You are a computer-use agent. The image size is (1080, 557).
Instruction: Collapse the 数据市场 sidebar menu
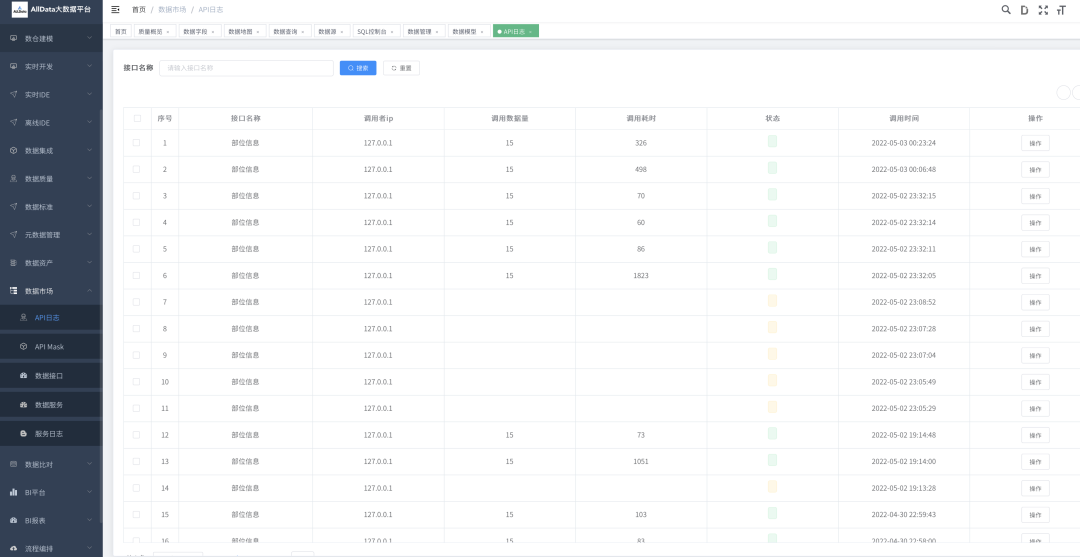pos(50,291)
